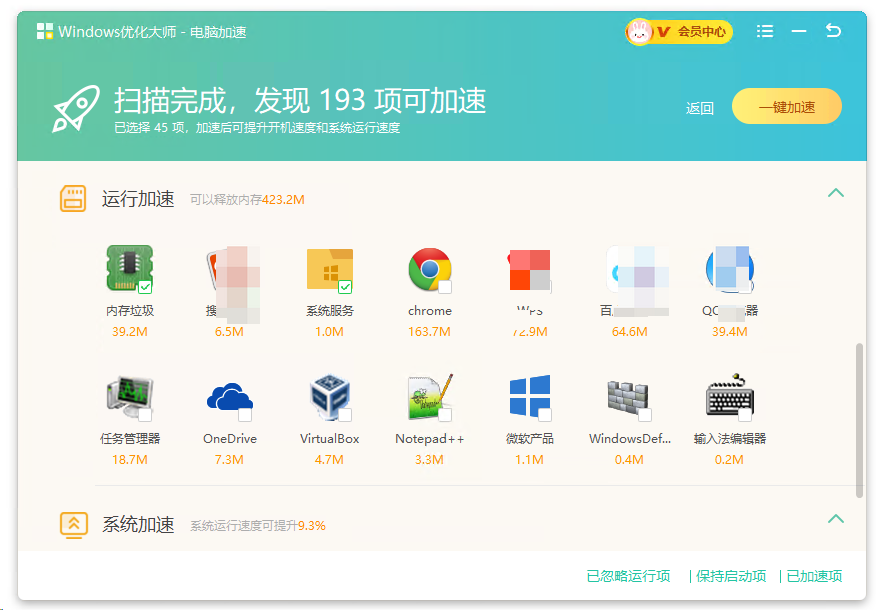881x610 pixels.
Task: Check the 微软产品 checkbox
Action: click(545, 415)
